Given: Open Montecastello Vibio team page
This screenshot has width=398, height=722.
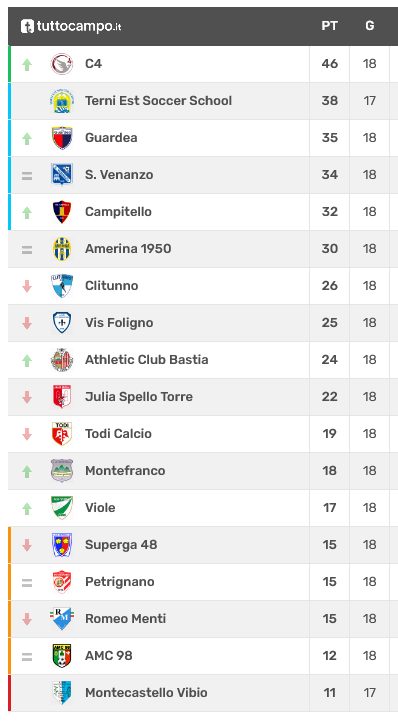Looking at the screenshot, I should [x=146, y=693].
